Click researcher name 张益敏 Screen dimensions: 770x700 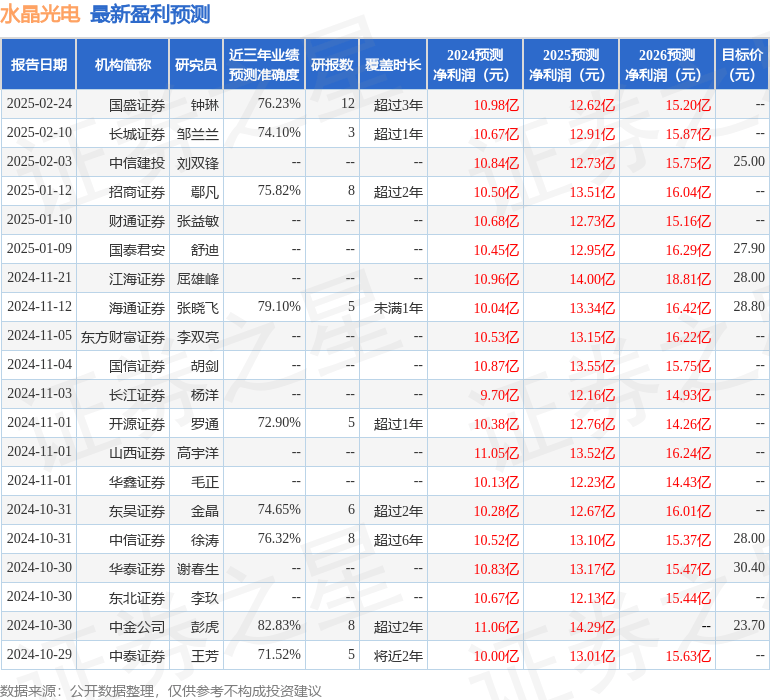(x=198, y=221)
